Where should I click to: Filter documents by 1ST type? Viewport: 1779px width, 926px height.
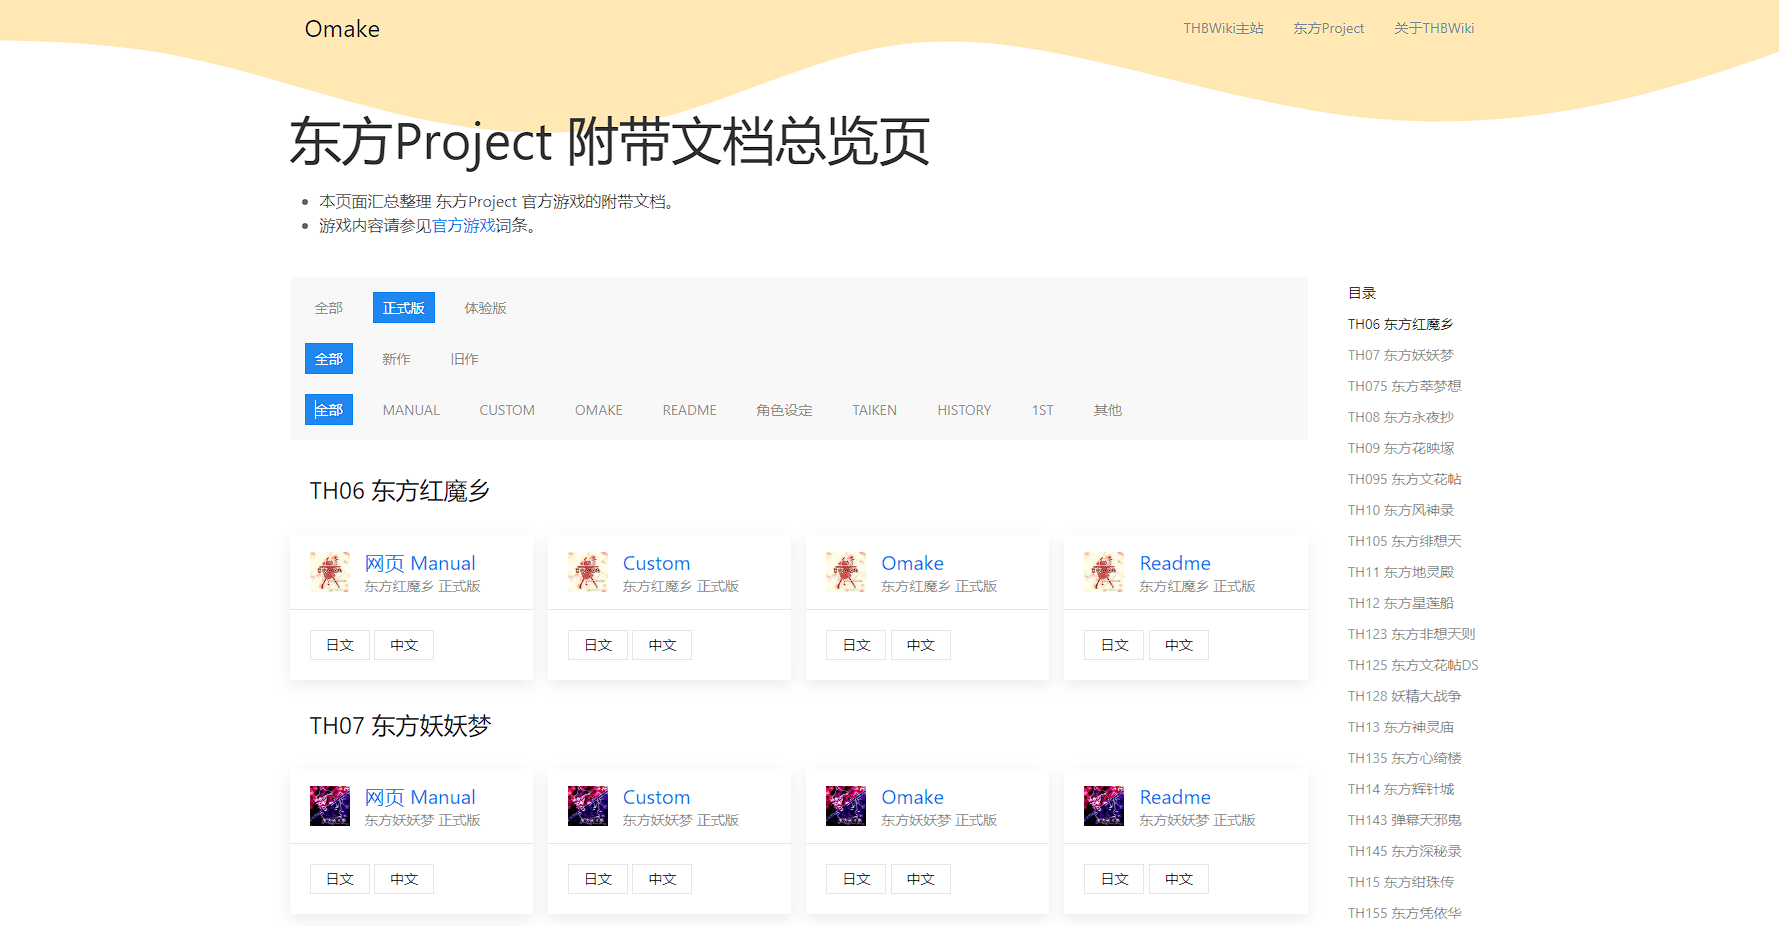tap(1043, 410)
